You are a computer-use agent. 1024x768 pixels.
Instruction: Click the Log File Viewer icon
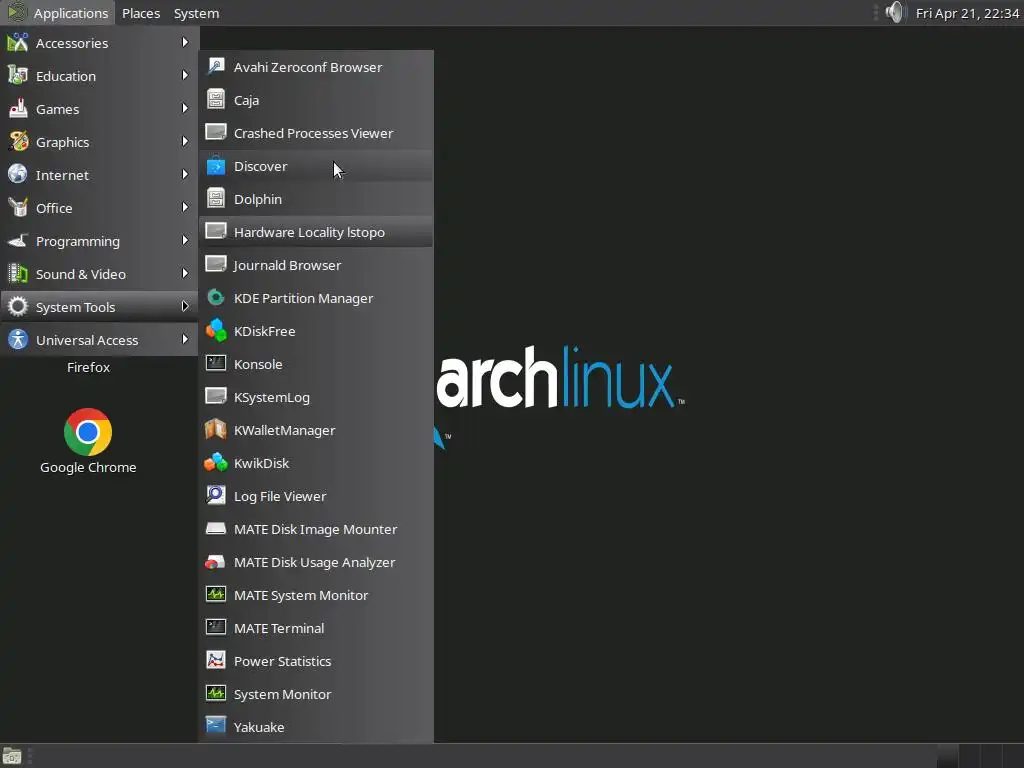216,496
